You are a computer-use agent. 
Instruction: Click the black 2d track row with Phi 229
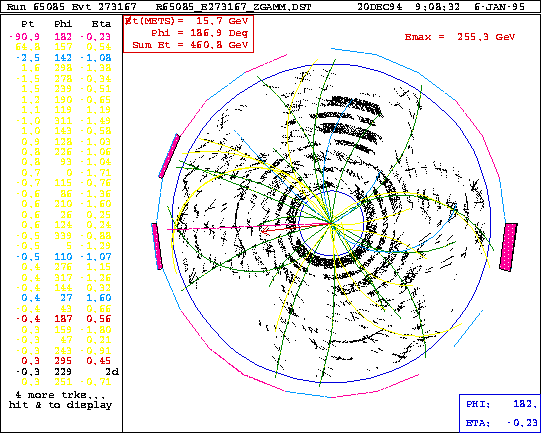point(67,372)
